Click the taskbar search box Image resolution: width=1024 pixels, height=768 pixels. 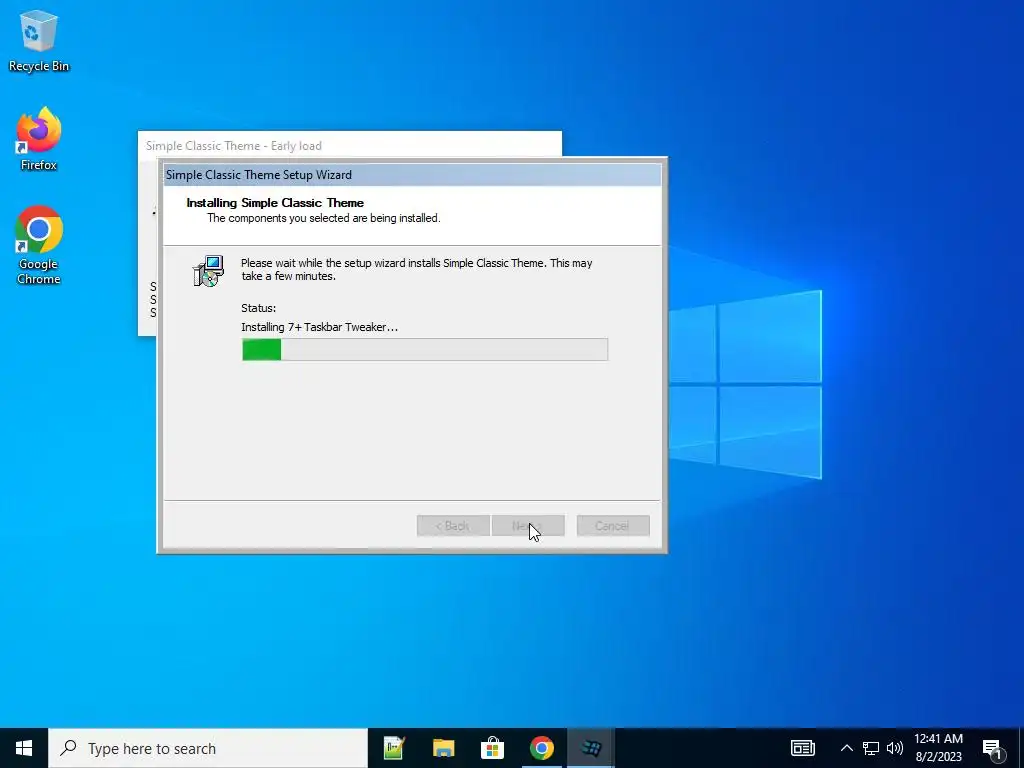[x=208, y=748]
